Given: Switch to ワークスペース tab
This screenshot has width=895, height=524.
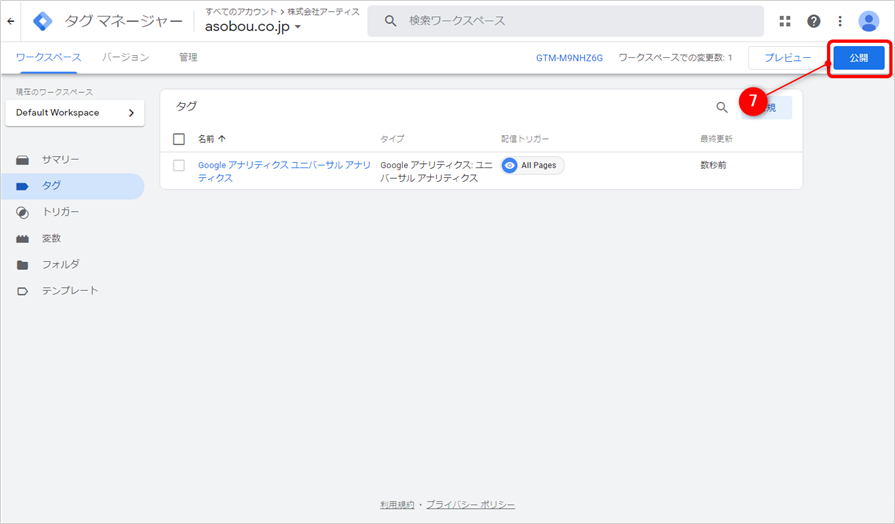Looking at the screenshot, I should coord(49,57).
